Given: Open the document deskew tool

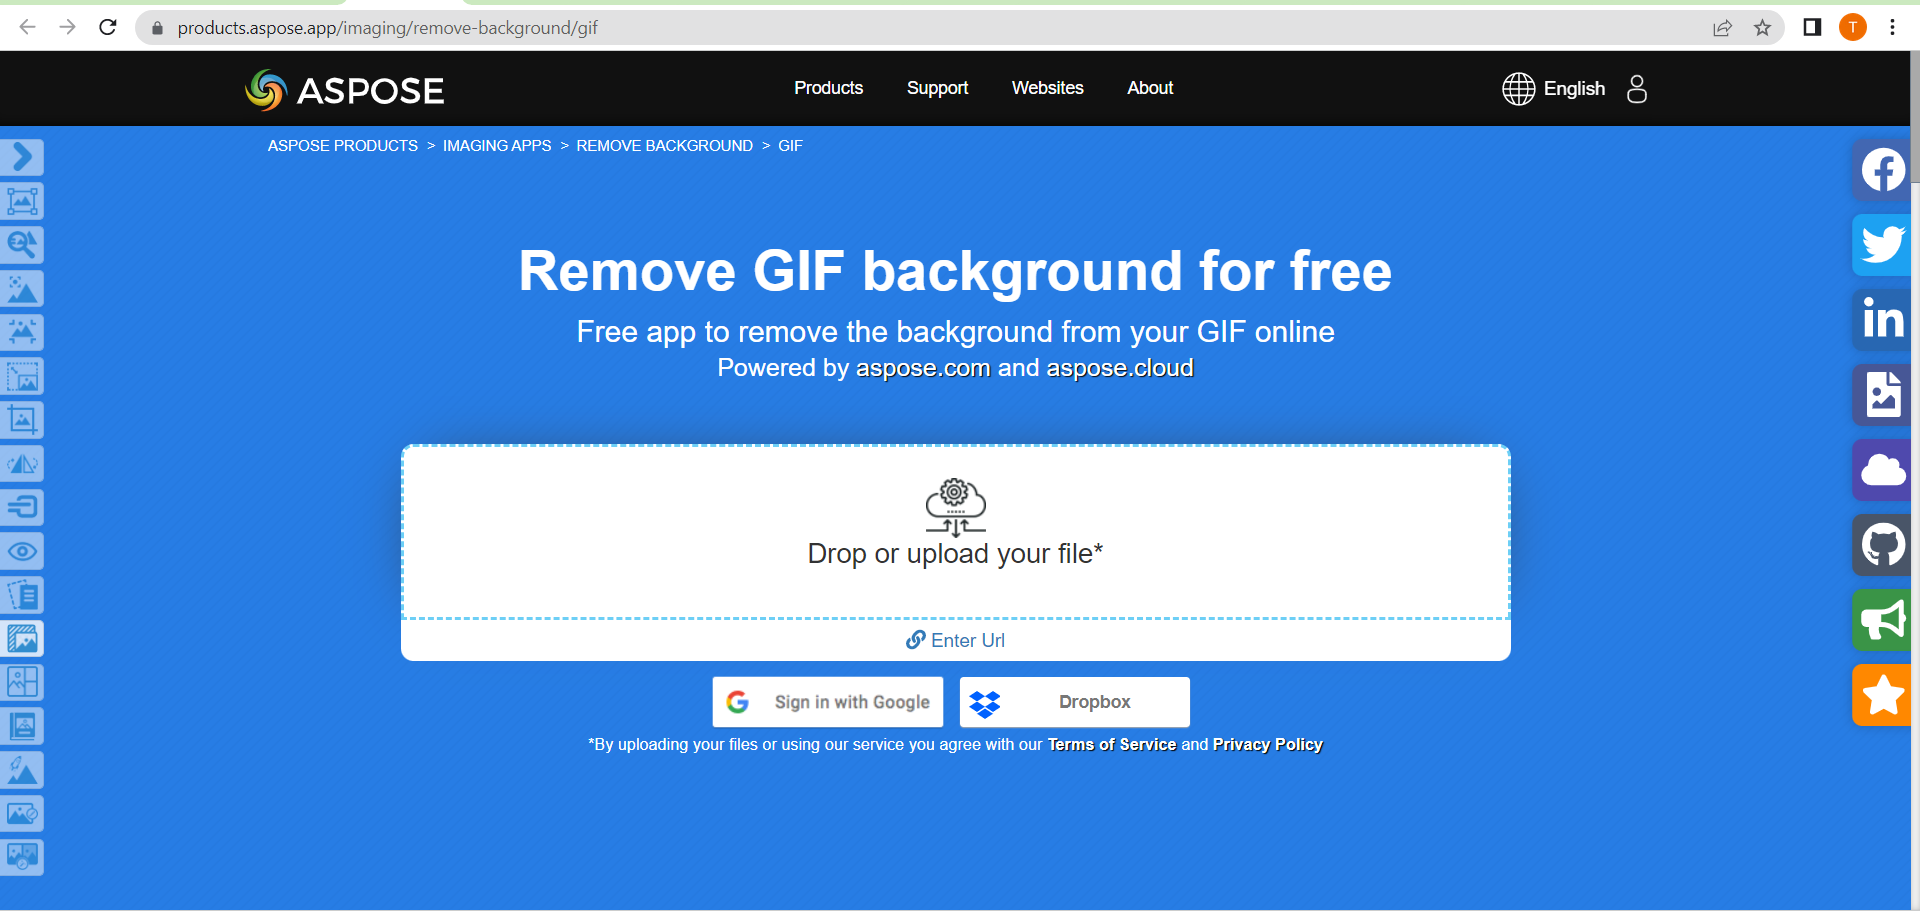Looking at the screenshot, I should [22, 595].
